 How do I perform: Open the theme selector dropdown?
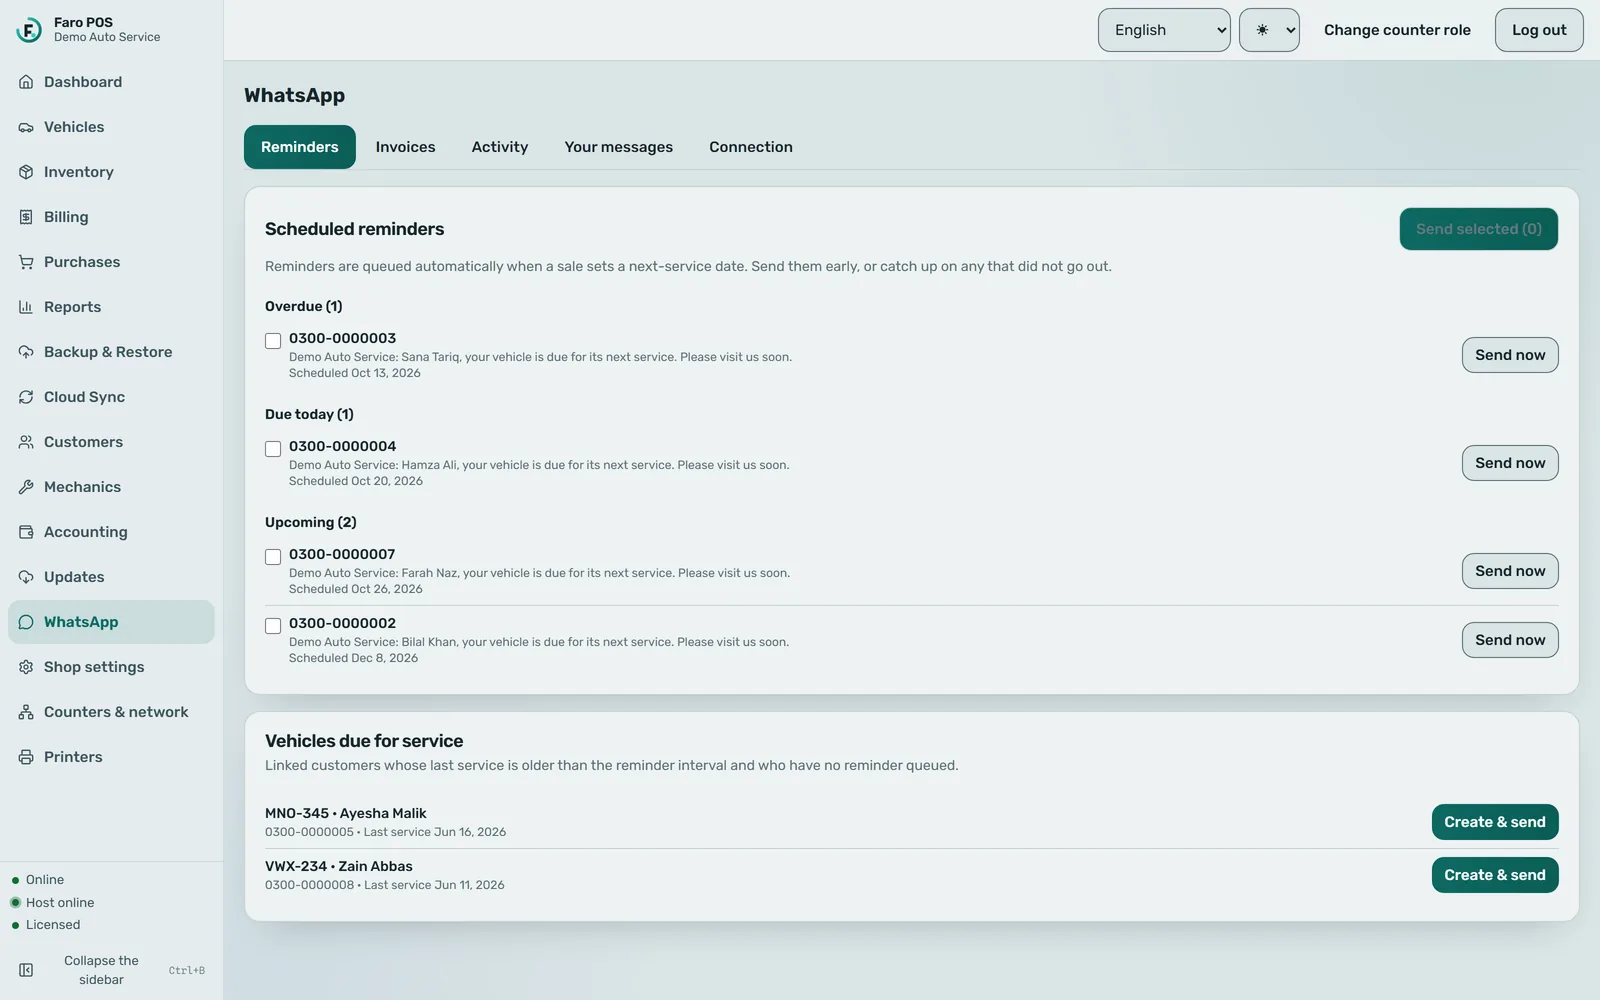click(x=1269, y=30)
